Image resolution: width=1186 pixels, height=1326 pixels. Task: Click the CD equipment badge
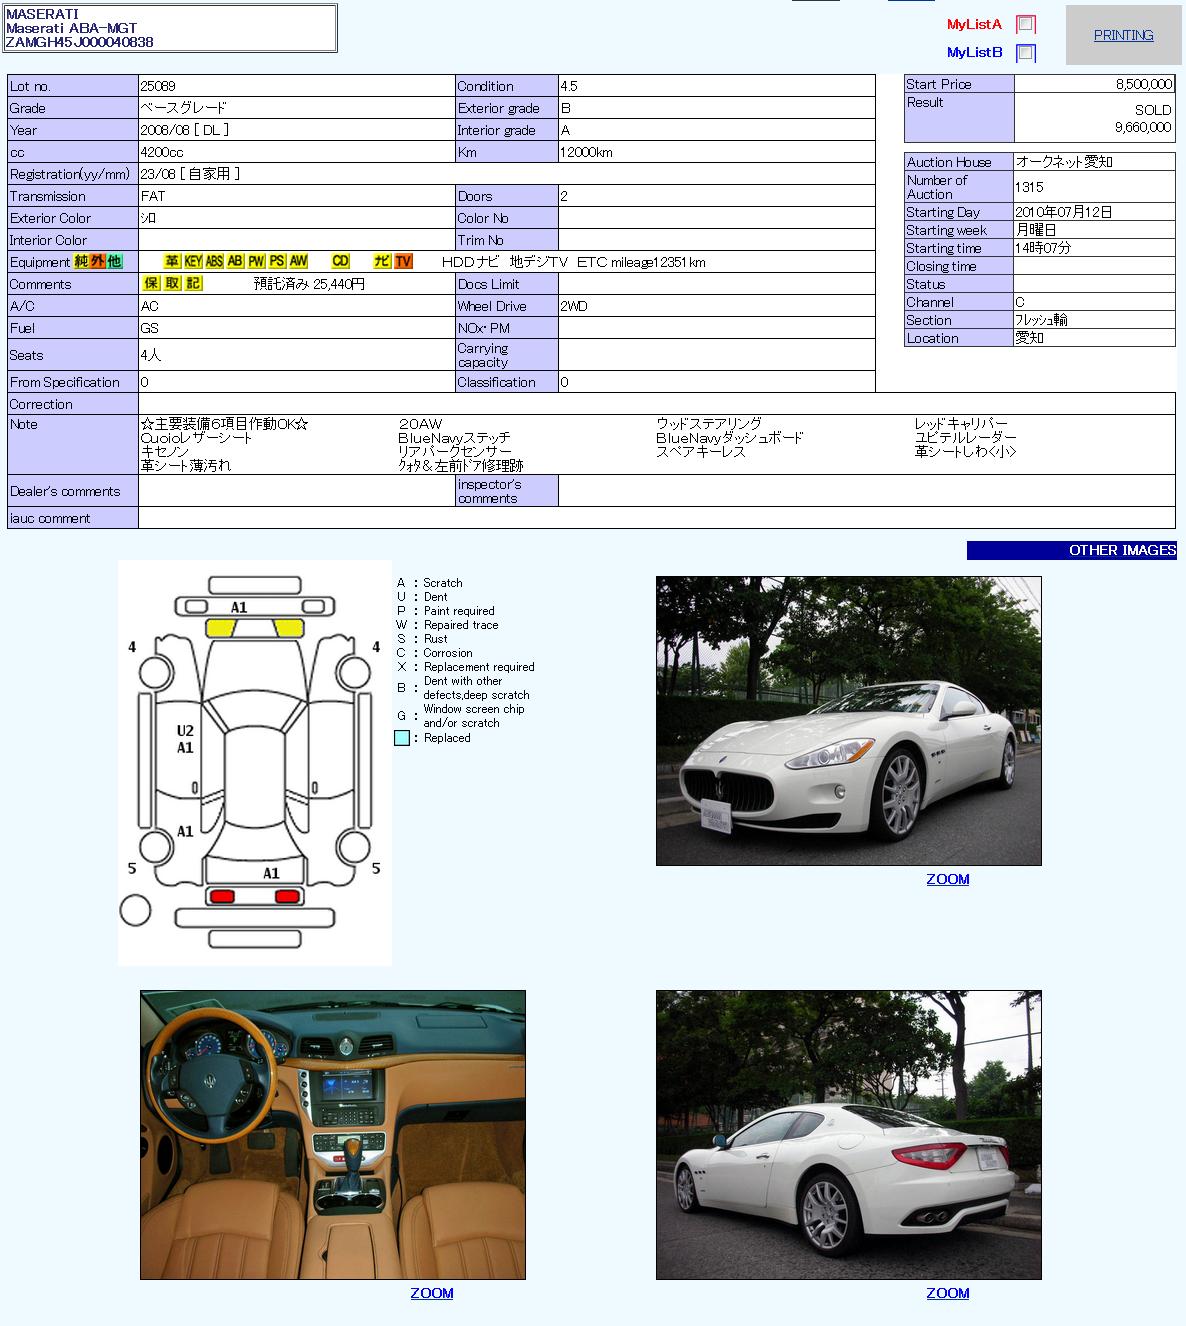(x=341, y=262)
